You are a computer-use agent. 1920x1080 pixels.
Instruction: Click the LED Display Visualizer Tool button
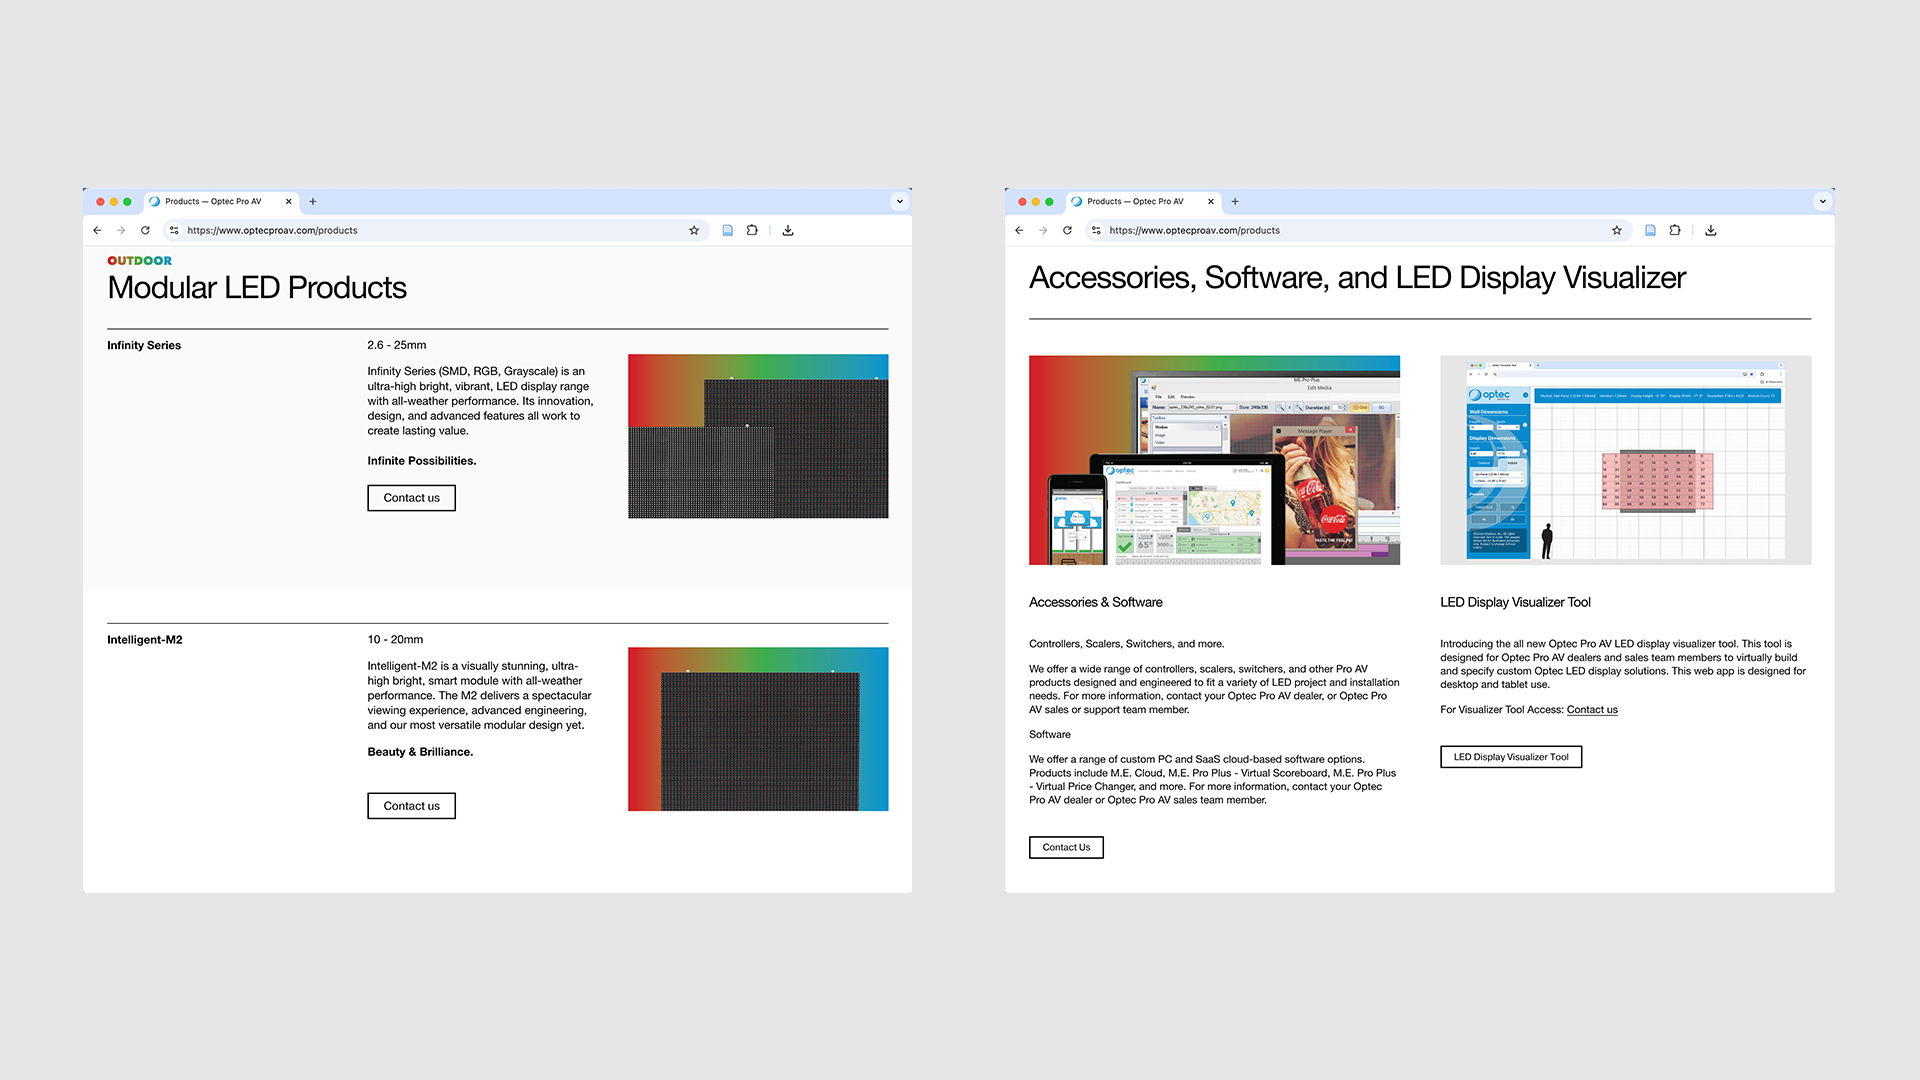pos(1511,757)
